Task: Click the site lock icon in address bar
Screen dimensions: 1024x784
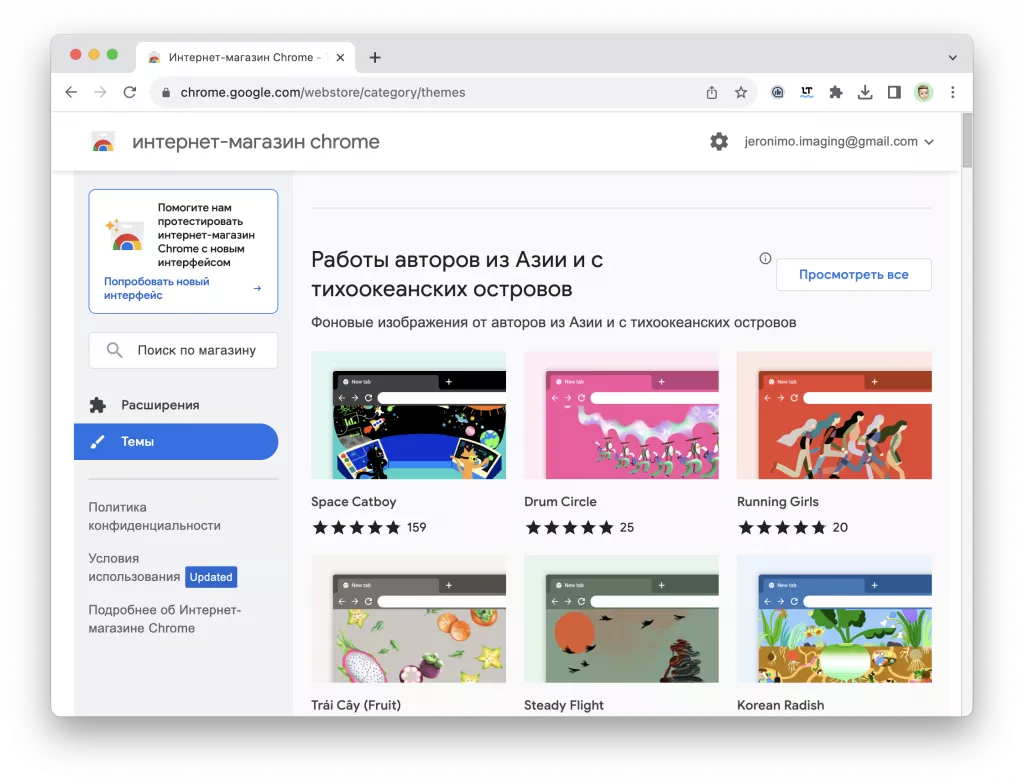Action: pyautogui.click(x=164, y=92)
